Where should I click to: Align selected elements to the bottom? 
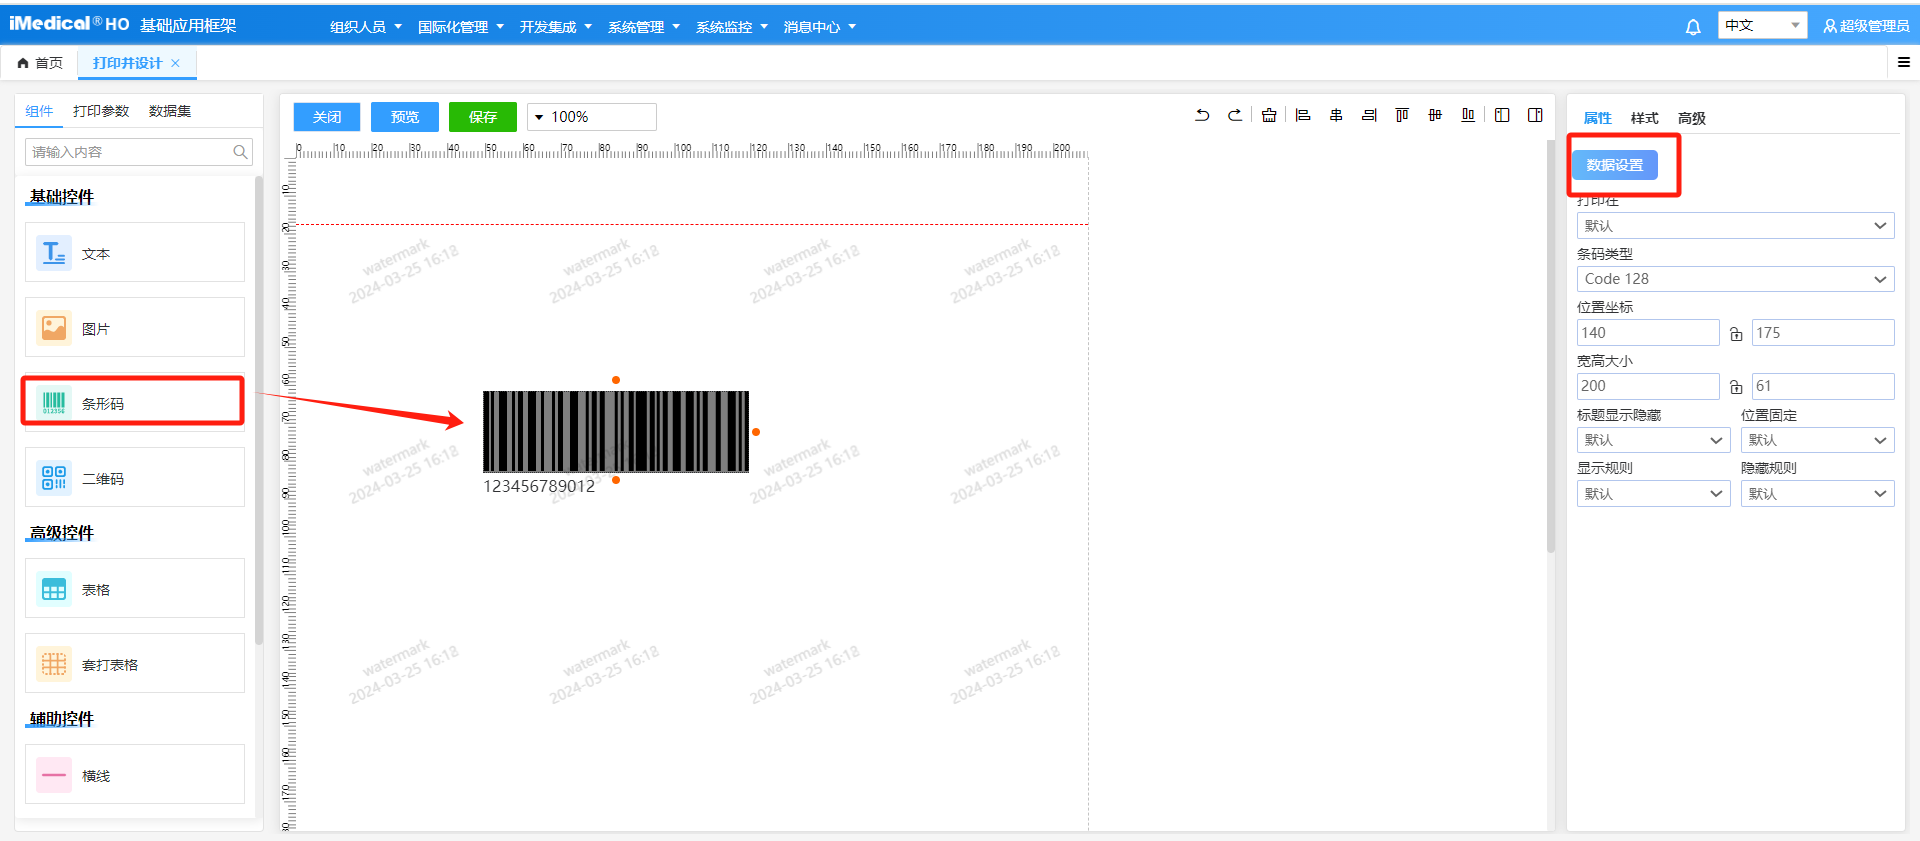[x=1468, y=116]
